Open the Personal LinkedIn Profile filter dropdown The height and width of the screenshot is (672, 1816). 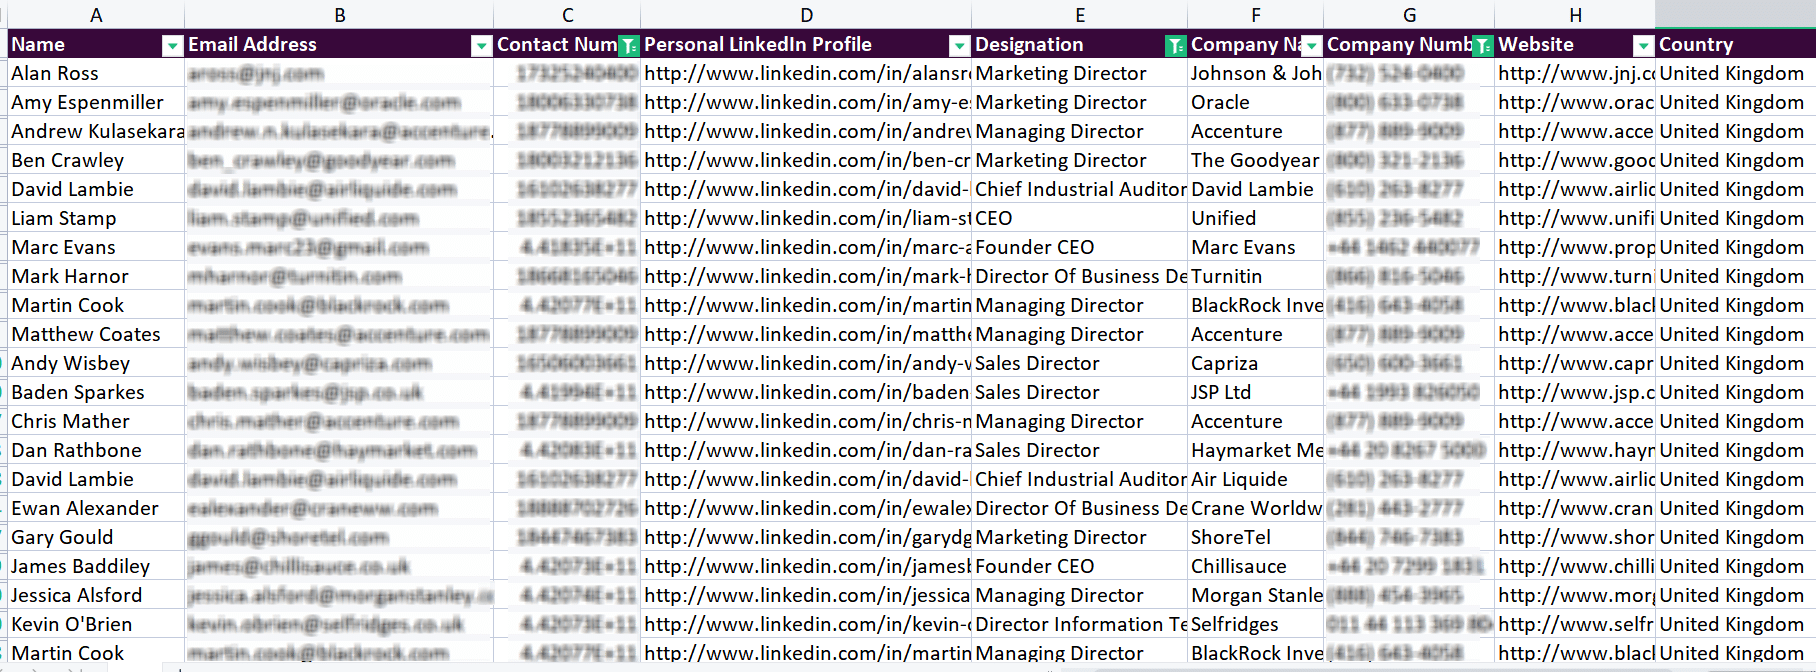(x=960, y=46)
